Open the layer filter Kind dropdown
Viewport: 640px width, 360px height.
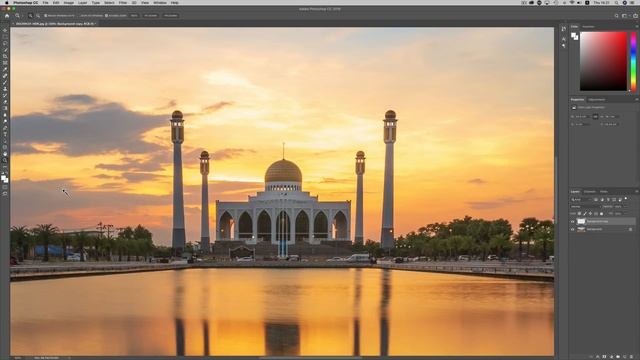pos(581,200)
